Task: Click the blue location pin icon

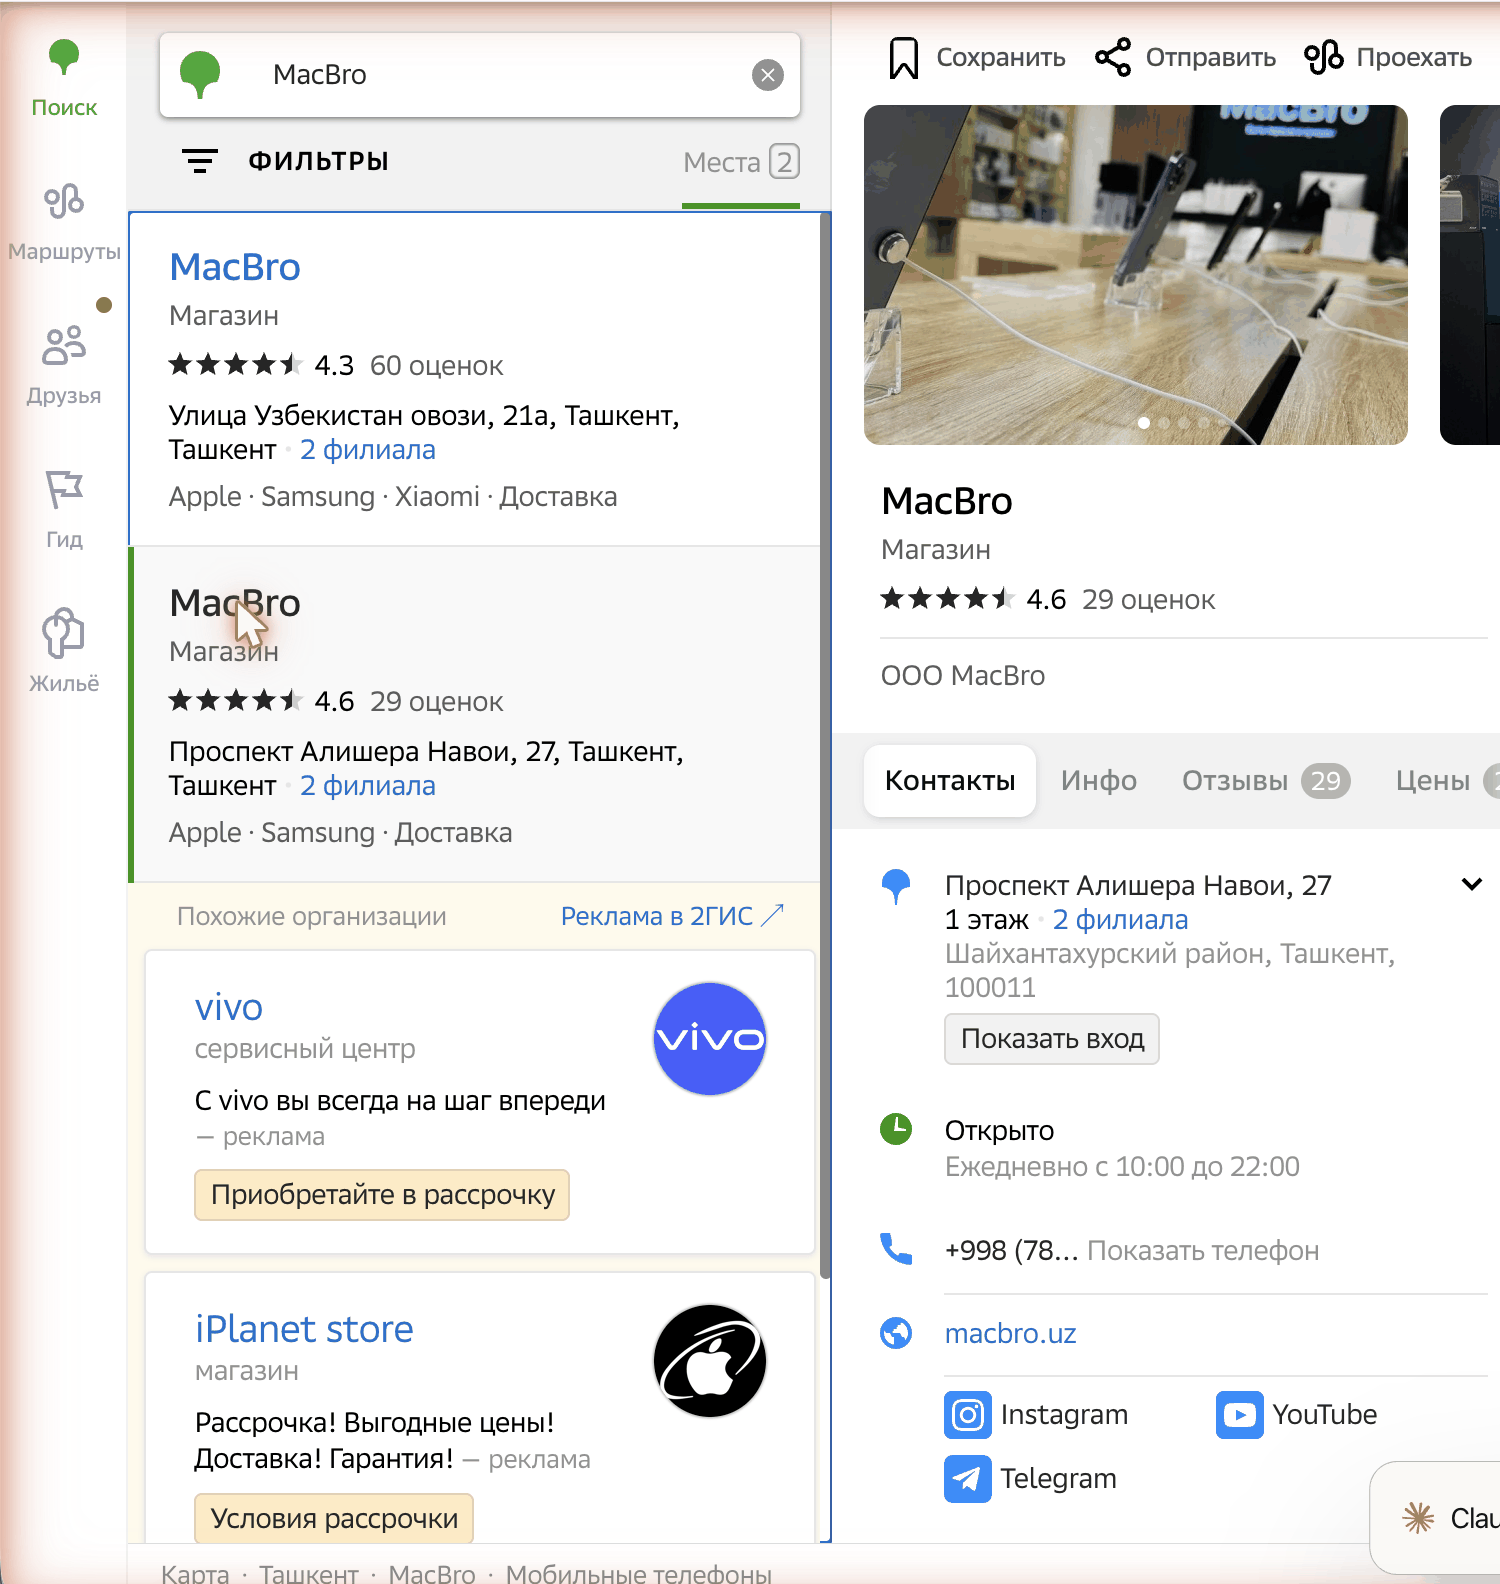Action: tap(896, 887)
